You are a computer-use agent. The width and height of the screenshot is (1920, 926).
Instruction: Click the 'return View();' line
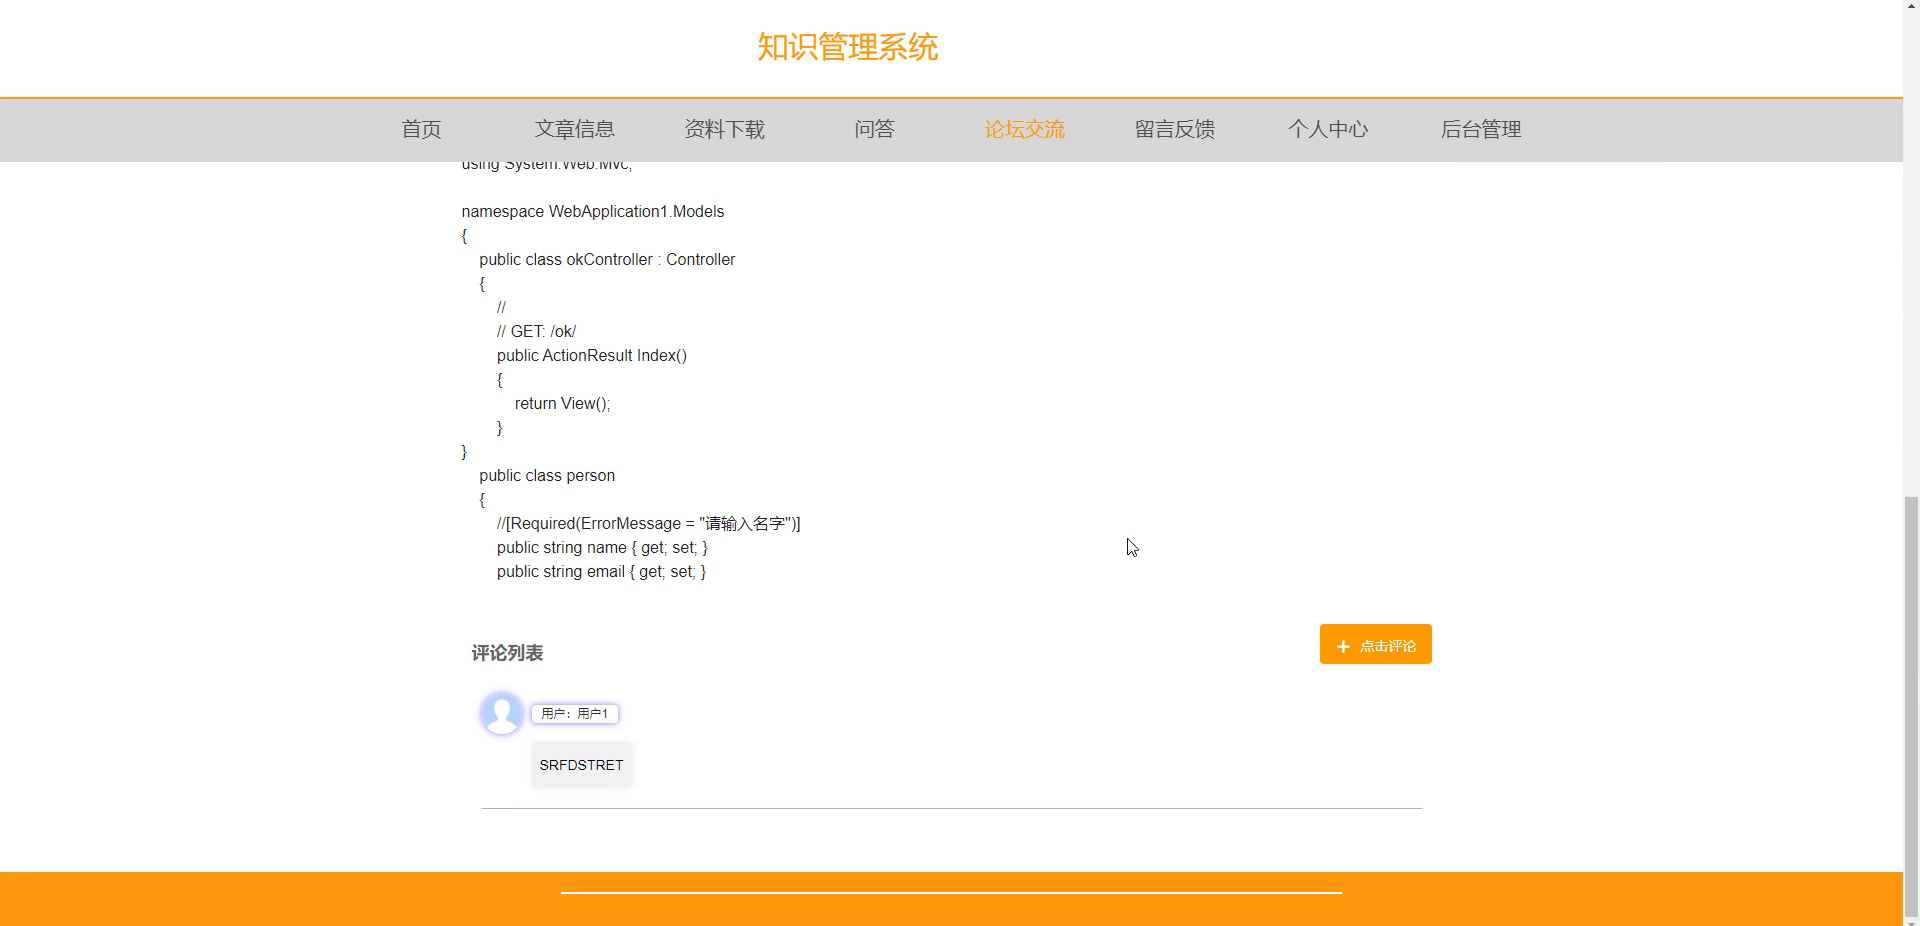click(x=562, y=403)
